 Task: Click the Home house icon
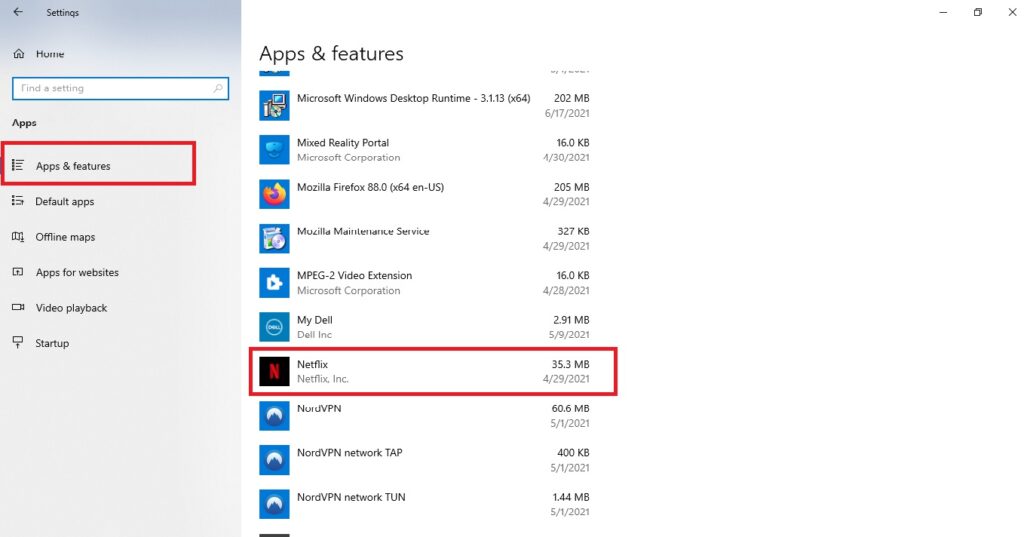(x=18, y=54)
